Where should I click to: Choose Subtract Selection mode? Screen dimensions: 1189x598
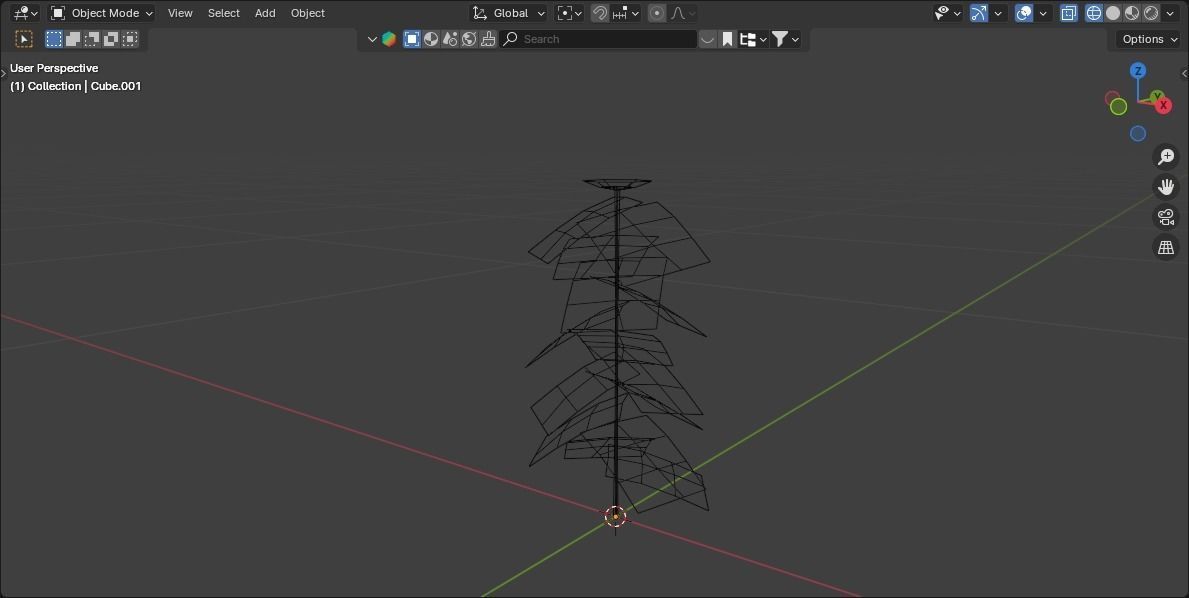(x=92, y=39)
